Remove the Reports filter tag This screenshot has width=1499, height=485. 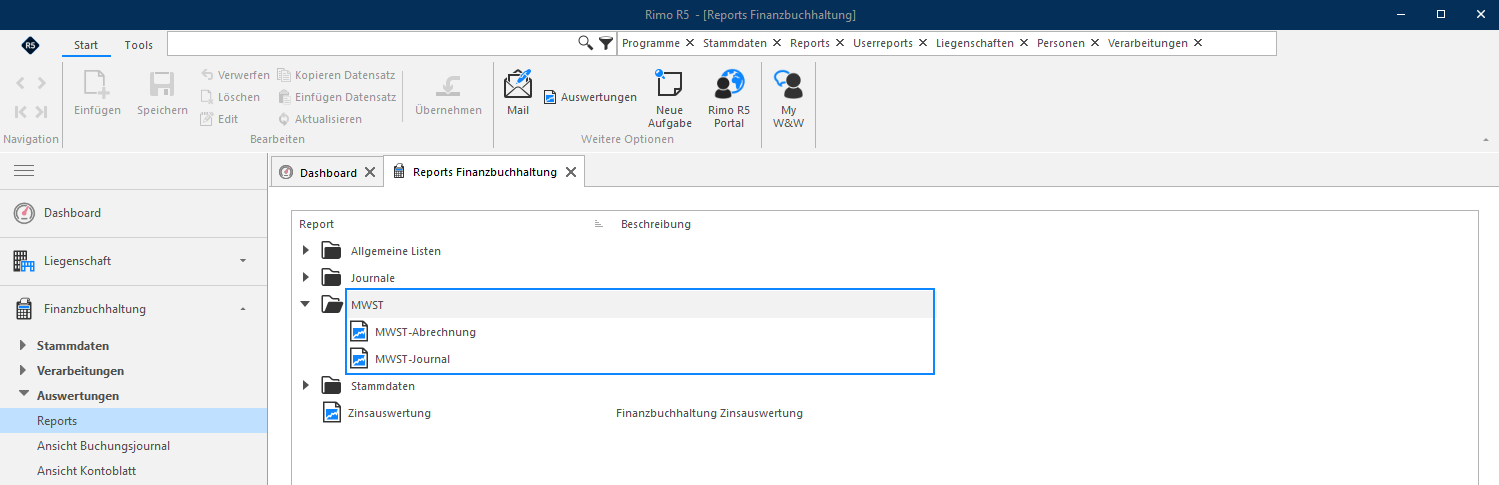tap(840, 43)
